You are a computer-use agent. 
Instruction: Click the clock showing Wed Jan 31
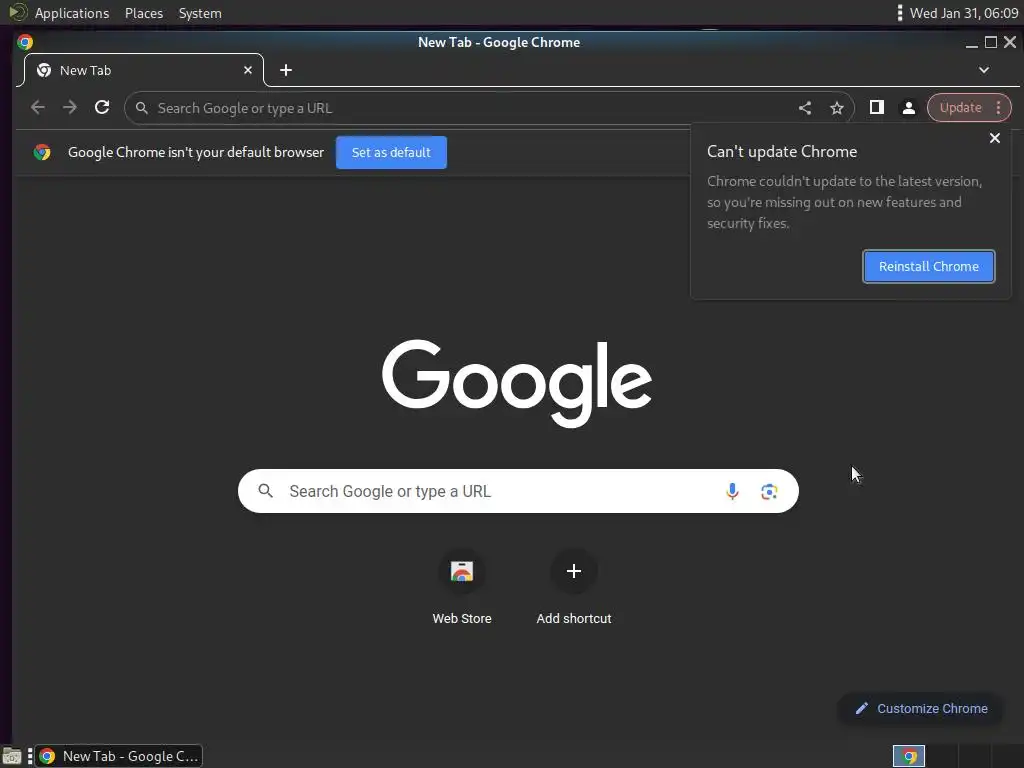pyautogui.click(x=963, y=13)
